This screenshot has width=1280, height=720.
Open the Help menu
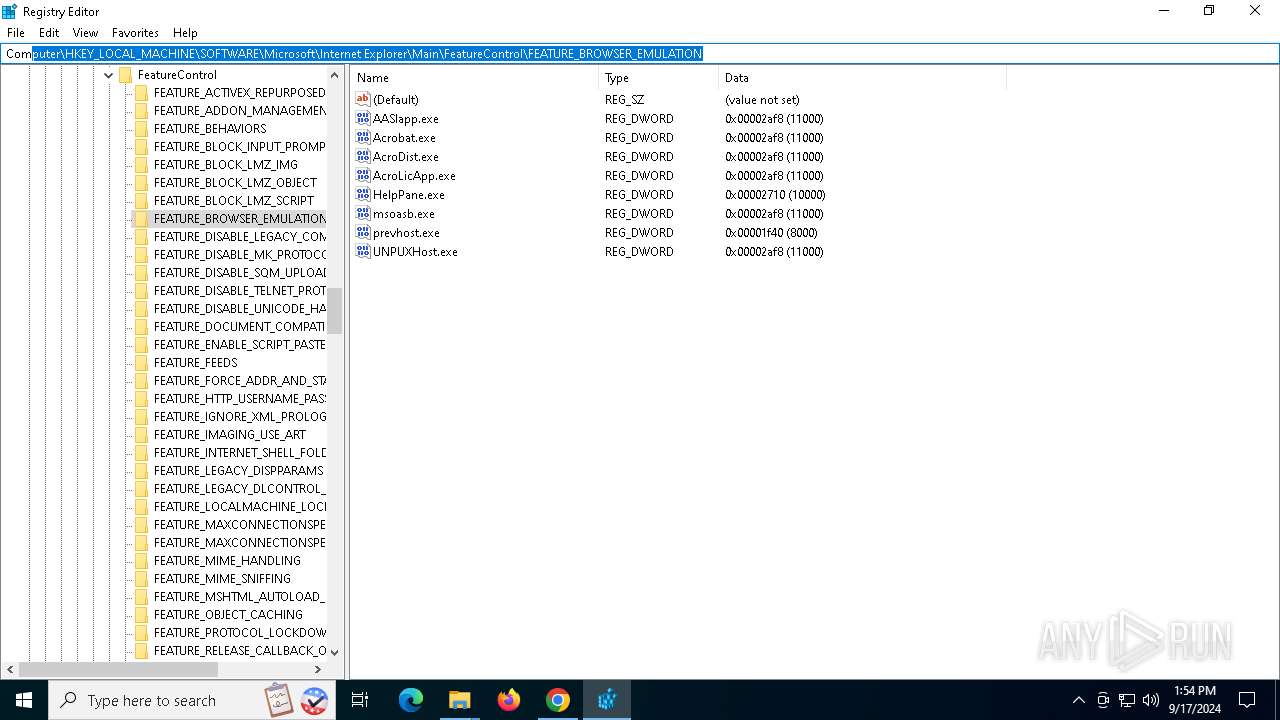pyautogui.click(x=185, y=33)
